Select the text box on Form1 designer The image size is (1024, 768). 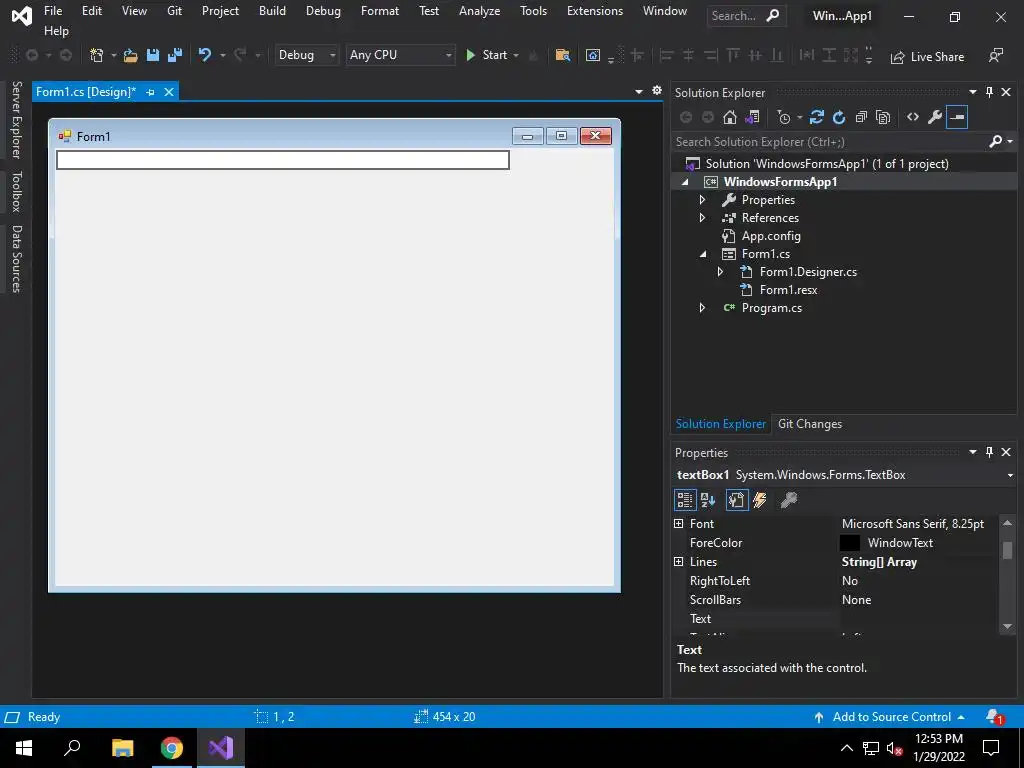pyautogui.click(x=283, y=160)
